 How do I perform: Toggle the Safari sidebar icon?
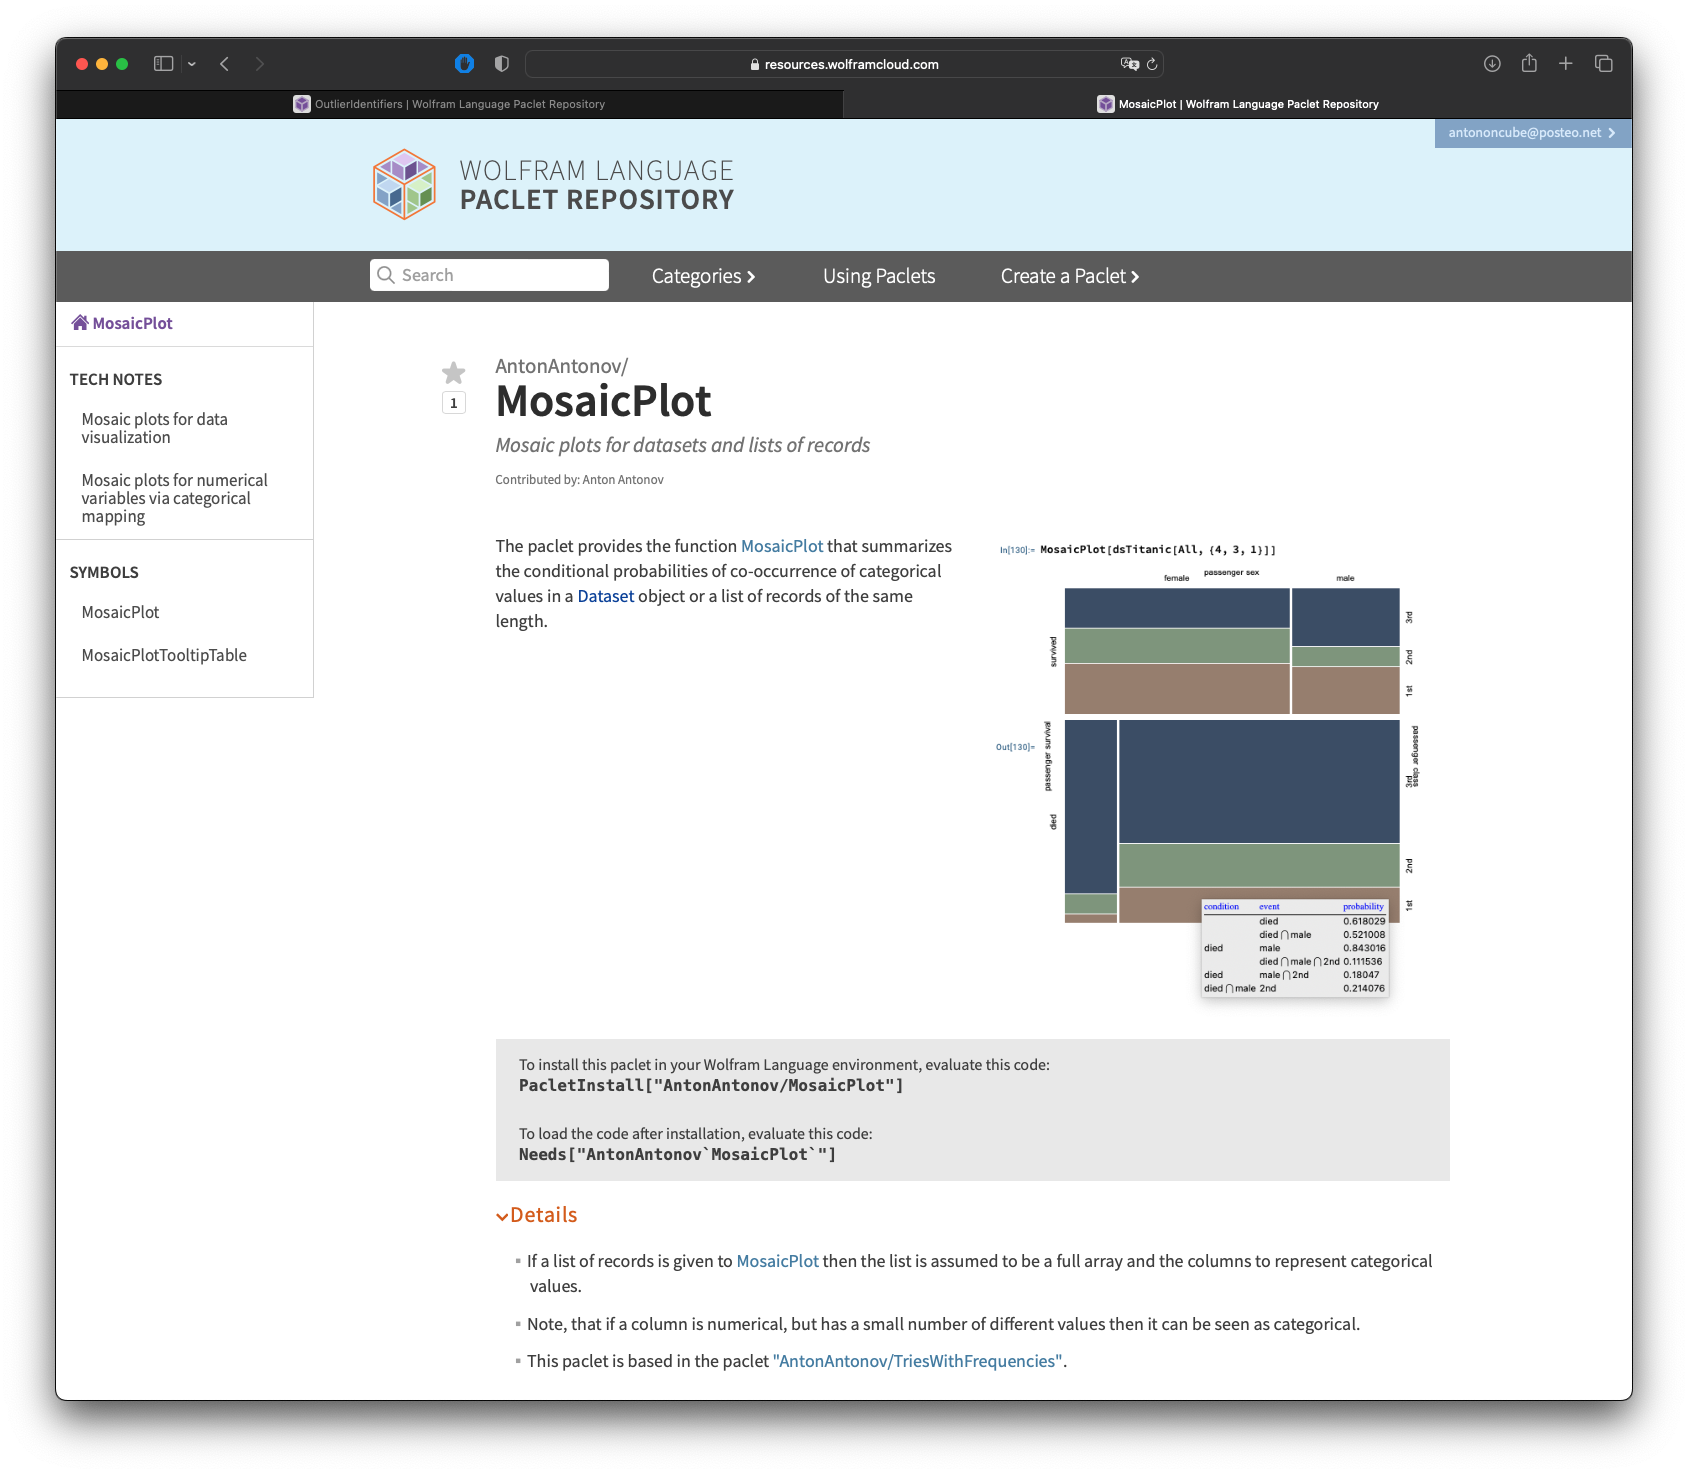(163, 64)
